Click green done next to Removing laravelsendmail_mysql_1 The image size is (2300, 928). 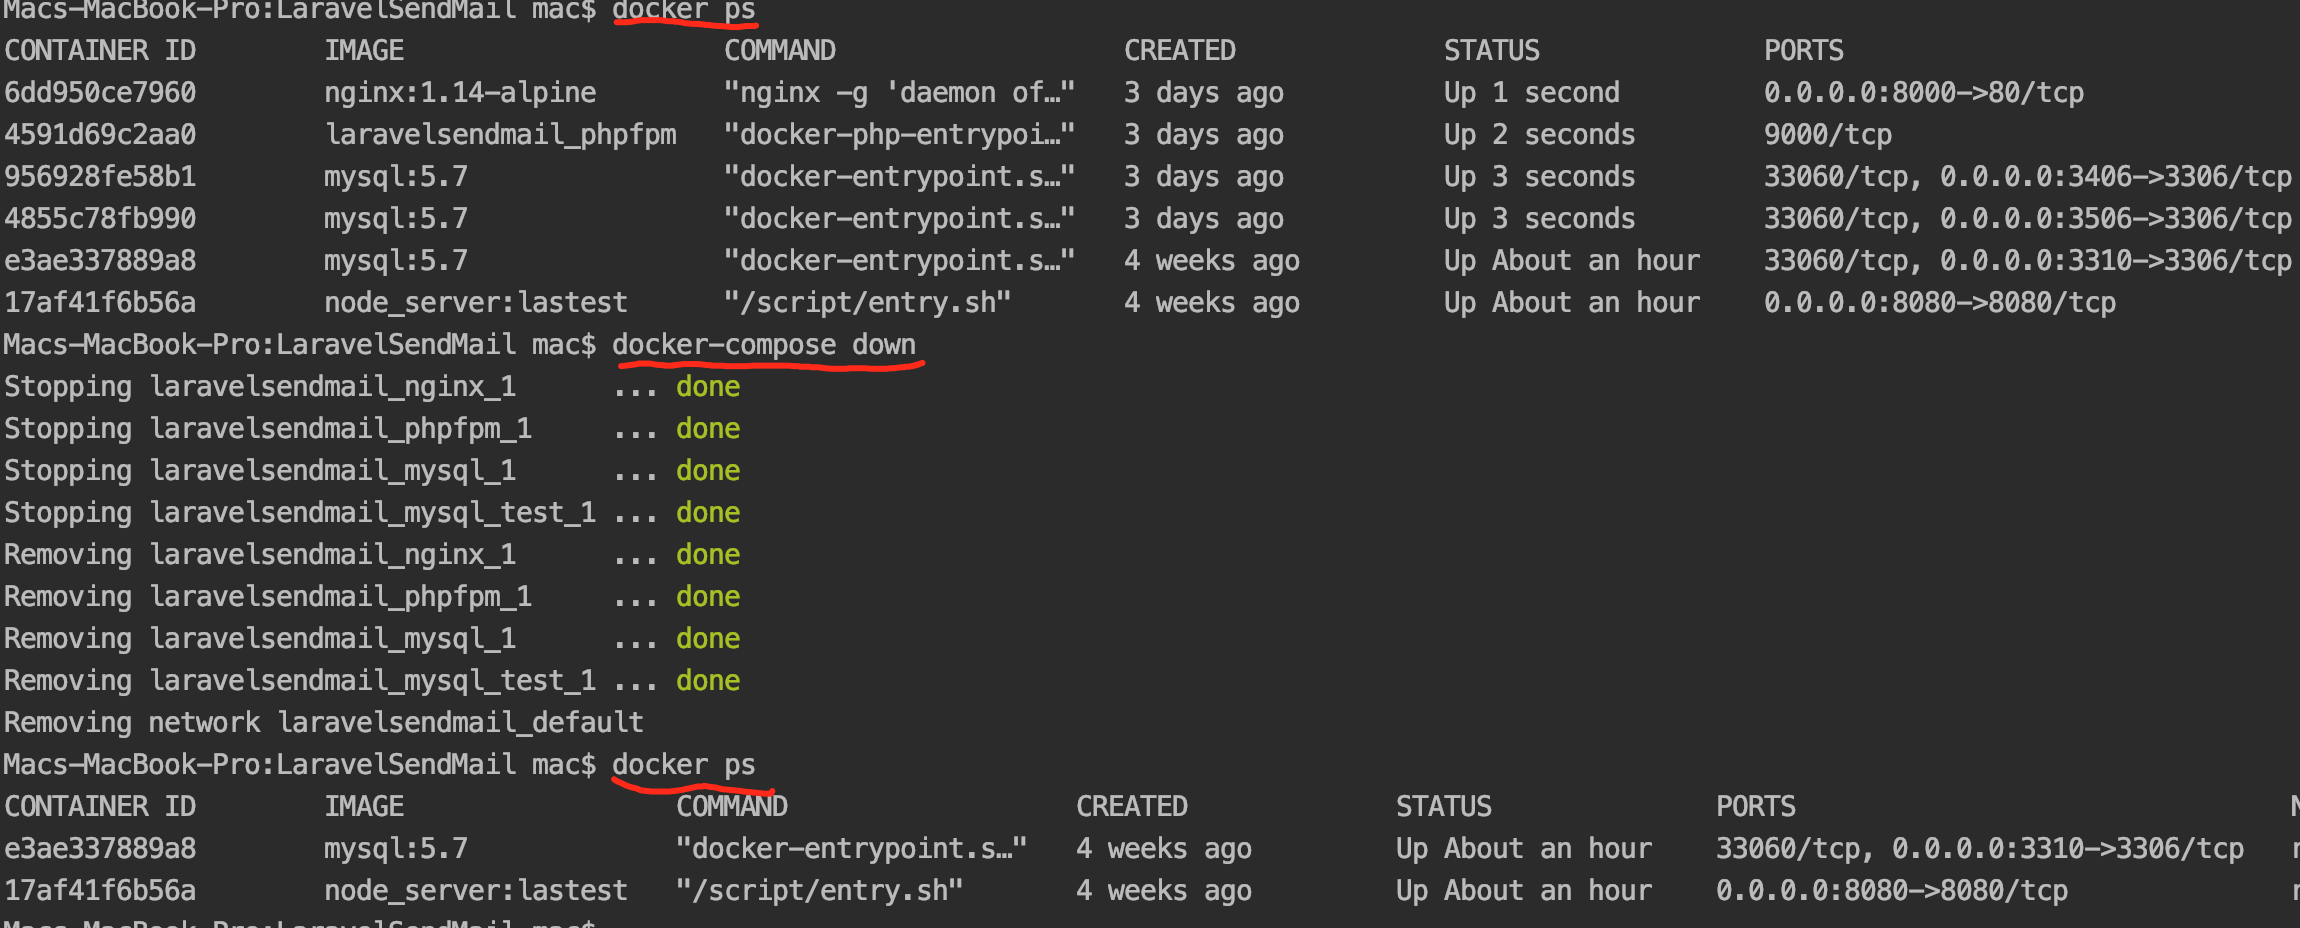(x=708, y=639)
